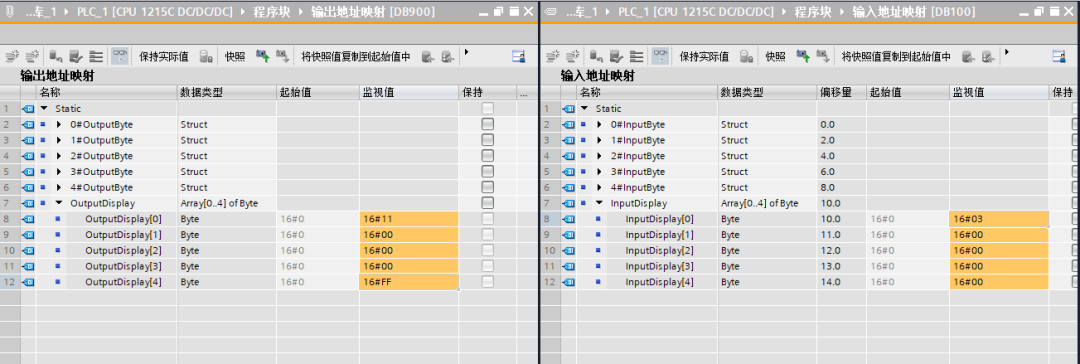Toggle expanded mode icon in DB100 toolbar

click(636, 57)
